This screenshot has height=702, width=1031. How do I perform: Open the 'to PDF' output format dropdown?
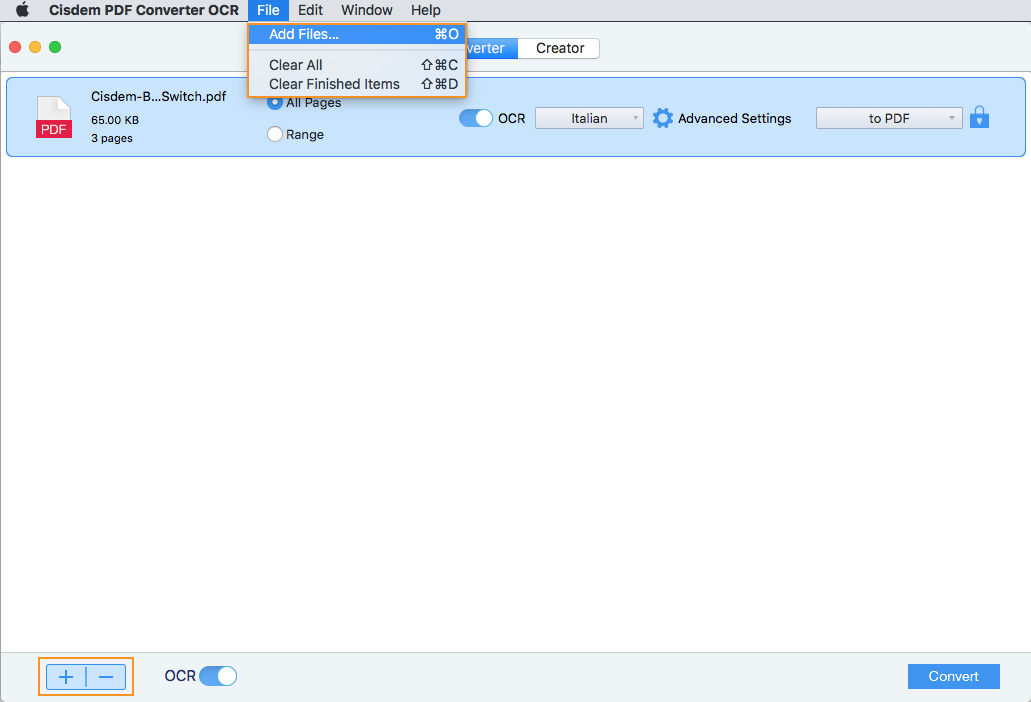889,118
